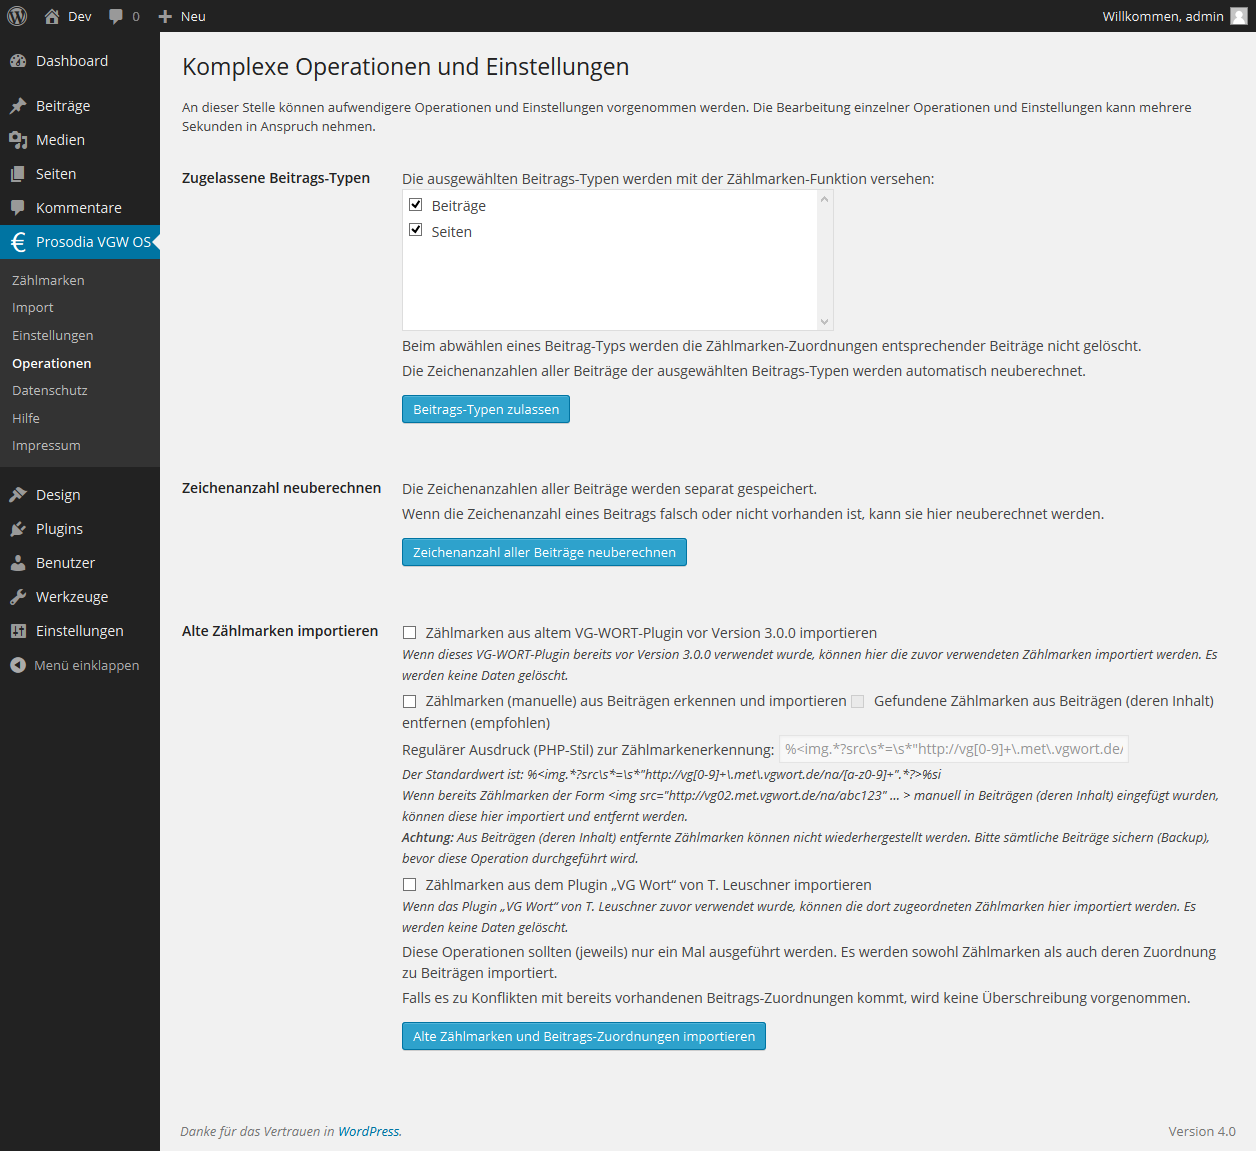Click Alte Zählmarken und Beitrags-Zuordnungen importieren
1256x1151 pixels.
[584, 1036]
